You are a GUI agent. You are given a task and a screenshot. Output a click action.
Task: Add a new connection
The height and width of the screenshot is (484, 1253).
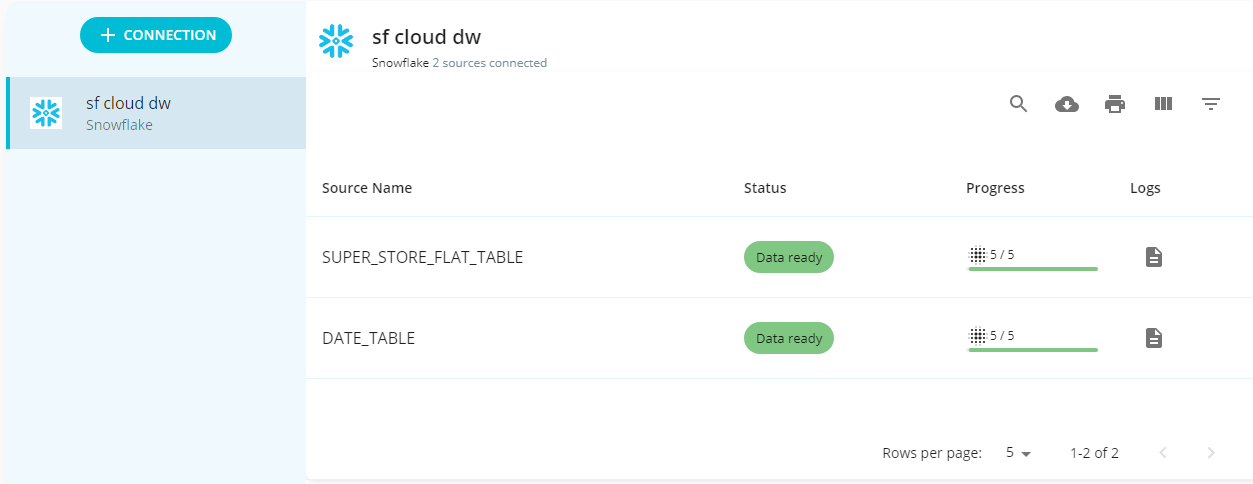[156, 35]
